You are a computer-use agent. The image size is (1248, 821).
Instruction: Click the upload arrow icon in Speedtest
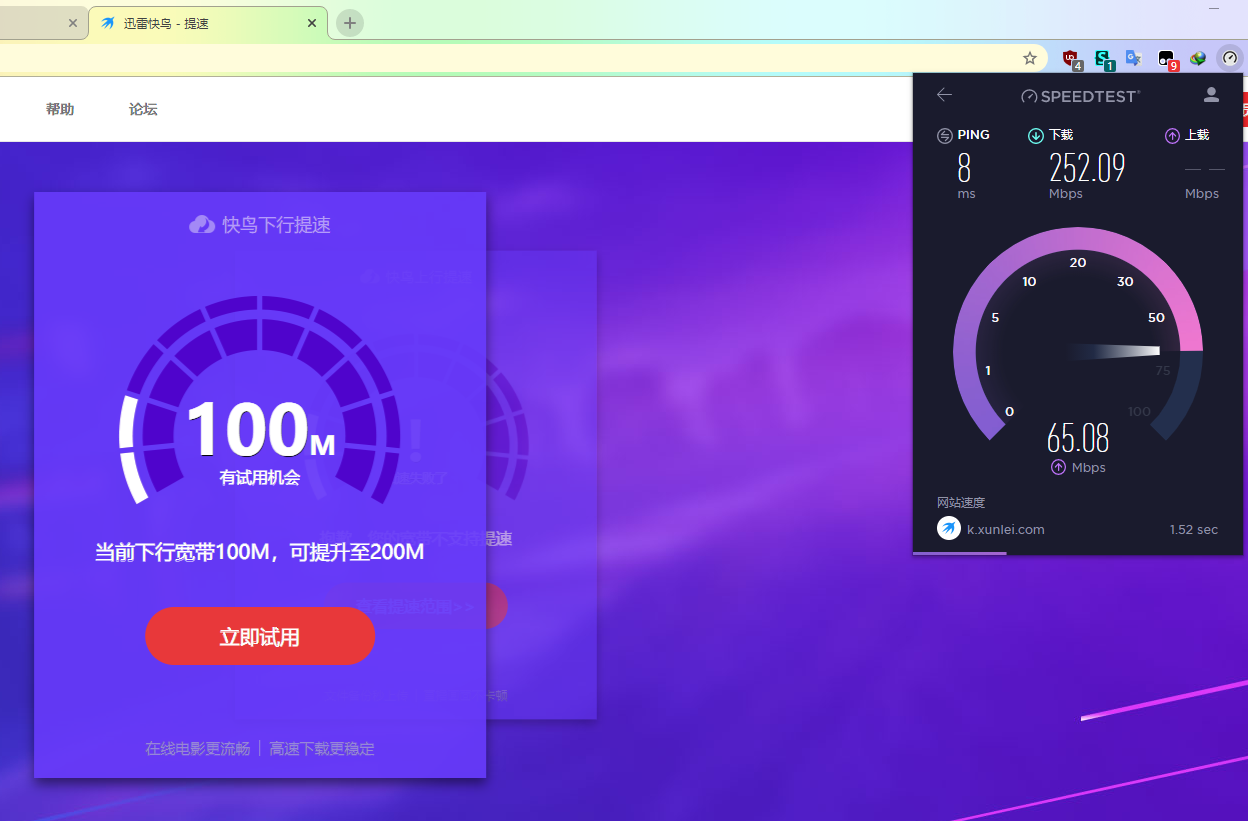pos(1173,136)
